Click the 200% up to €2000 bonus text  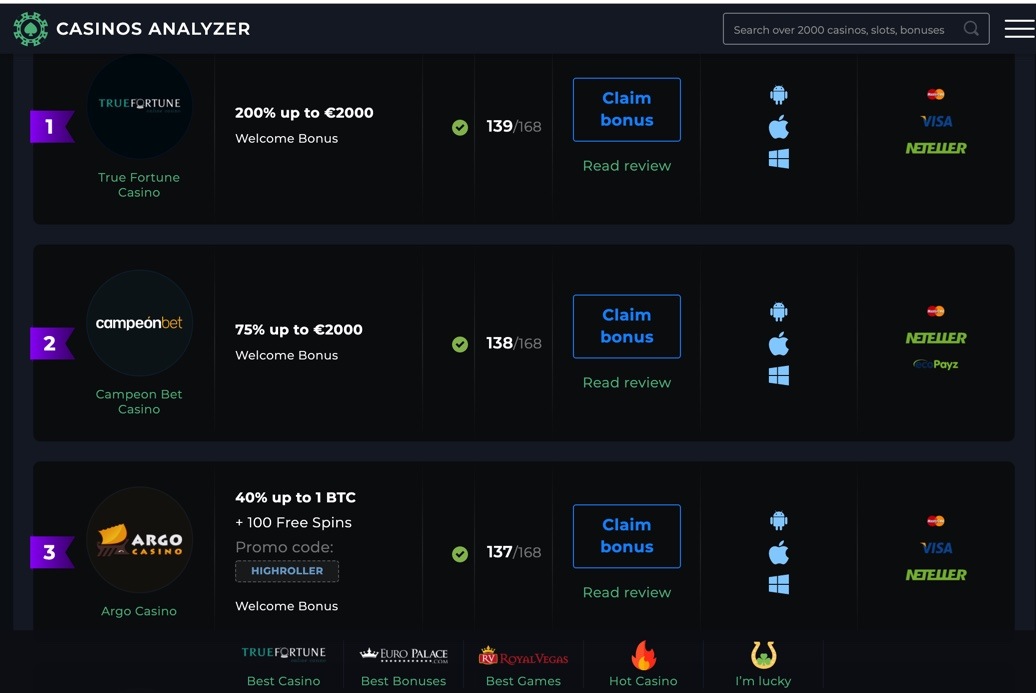coord(304,113)
